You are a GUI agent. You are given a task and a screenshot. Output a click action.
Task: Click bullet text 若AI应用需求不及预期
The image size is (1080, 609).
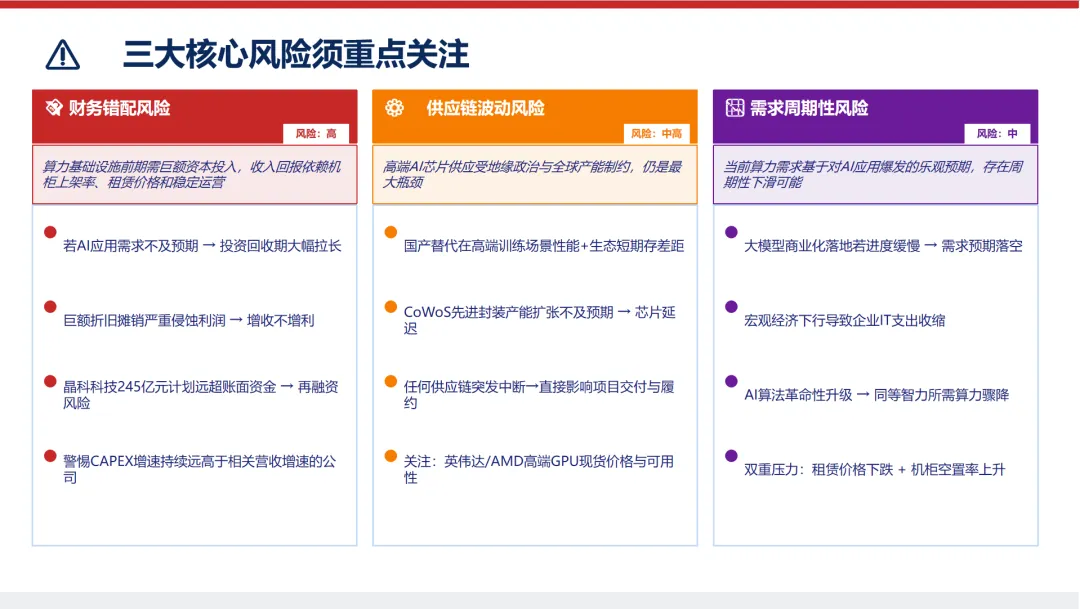[202, 246]
